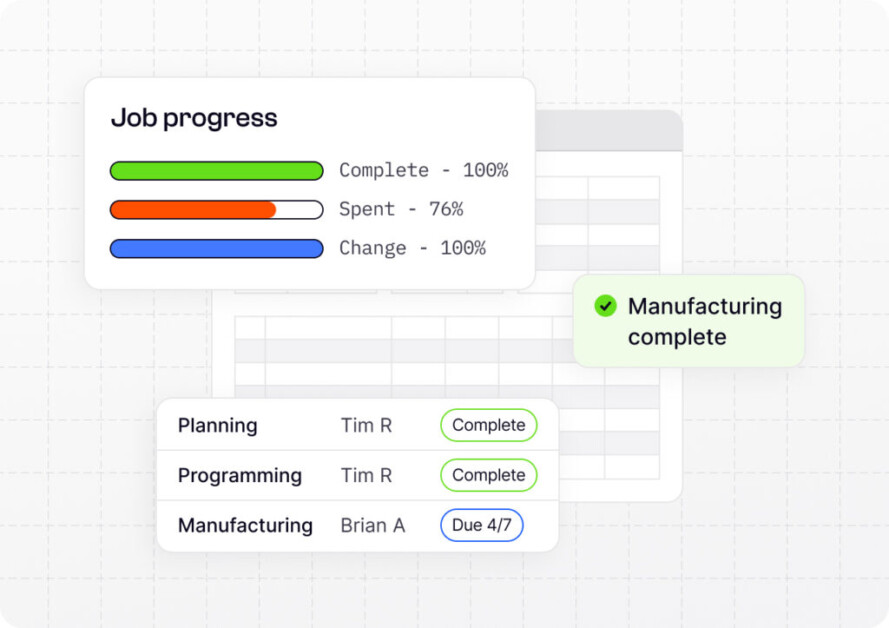Click the blue Change progress bar
Viewport: 889px width, 628px height.
coord(216,249)
